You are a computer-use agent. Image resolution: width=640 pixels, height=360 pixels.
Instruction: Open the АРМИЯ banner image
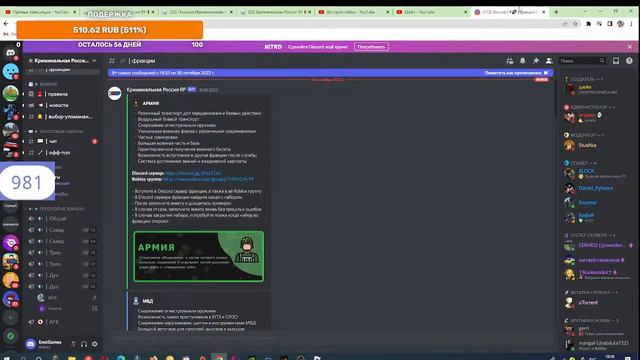[x=198, y=256]
